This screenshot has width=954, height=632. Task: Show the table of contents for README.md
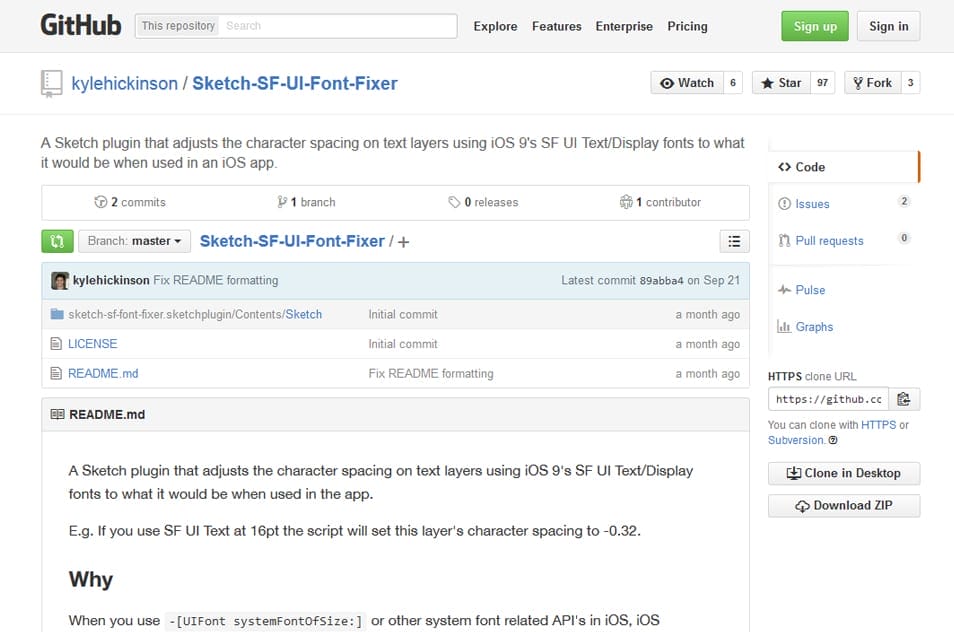[734, 241]
